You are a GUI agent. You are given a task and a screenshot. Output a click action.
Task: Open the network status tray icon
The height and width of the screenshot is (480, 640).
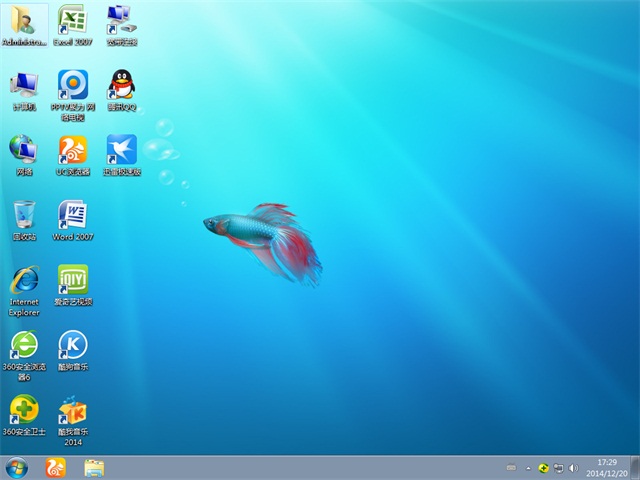(558, 468)
